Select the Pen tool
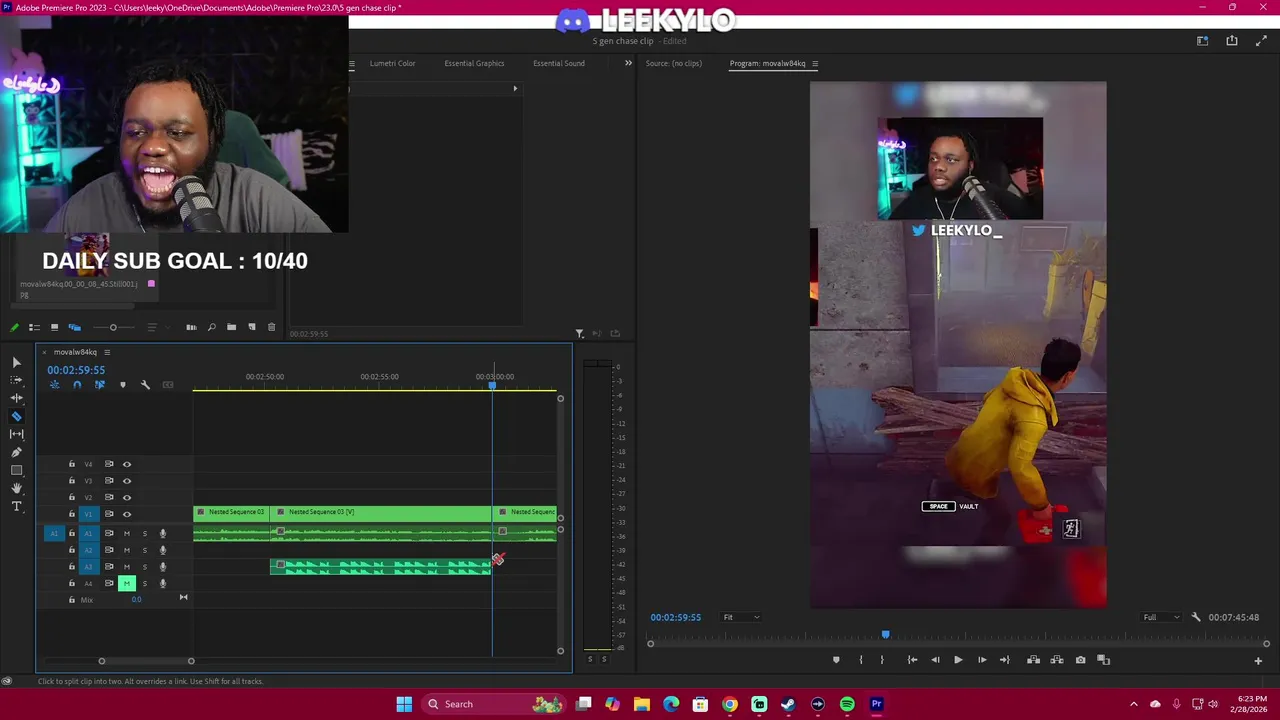This screenshot has height=720, width=1280. [x=16, y=452]
